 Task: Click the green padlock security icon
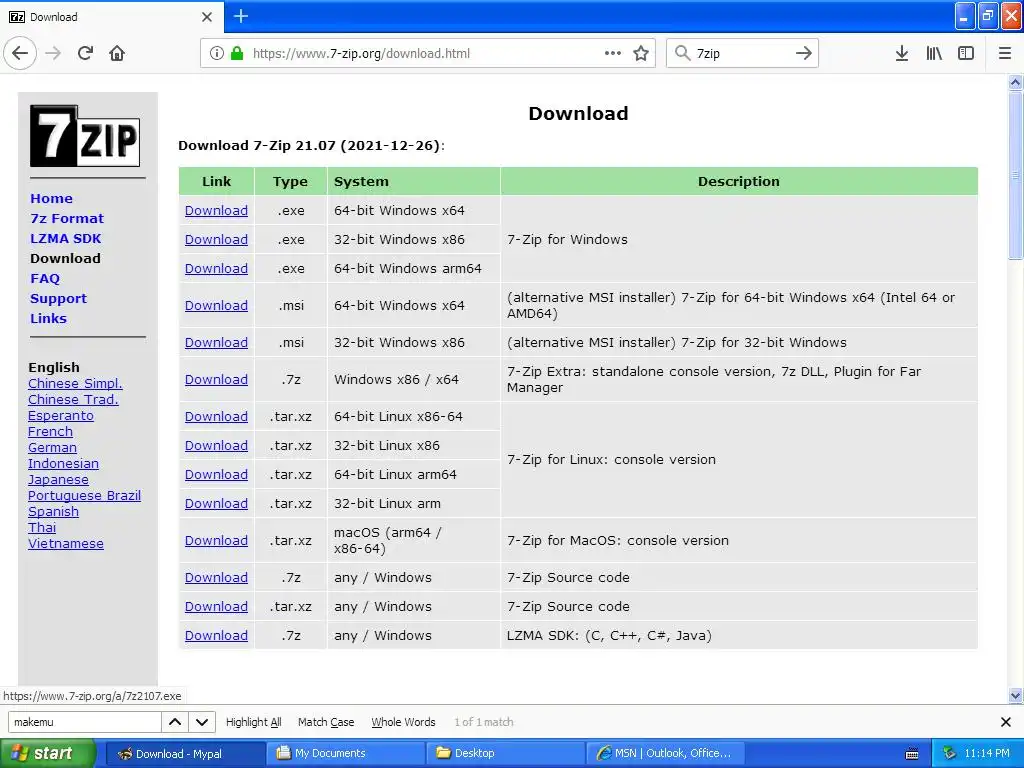click(x=237, y=53)
